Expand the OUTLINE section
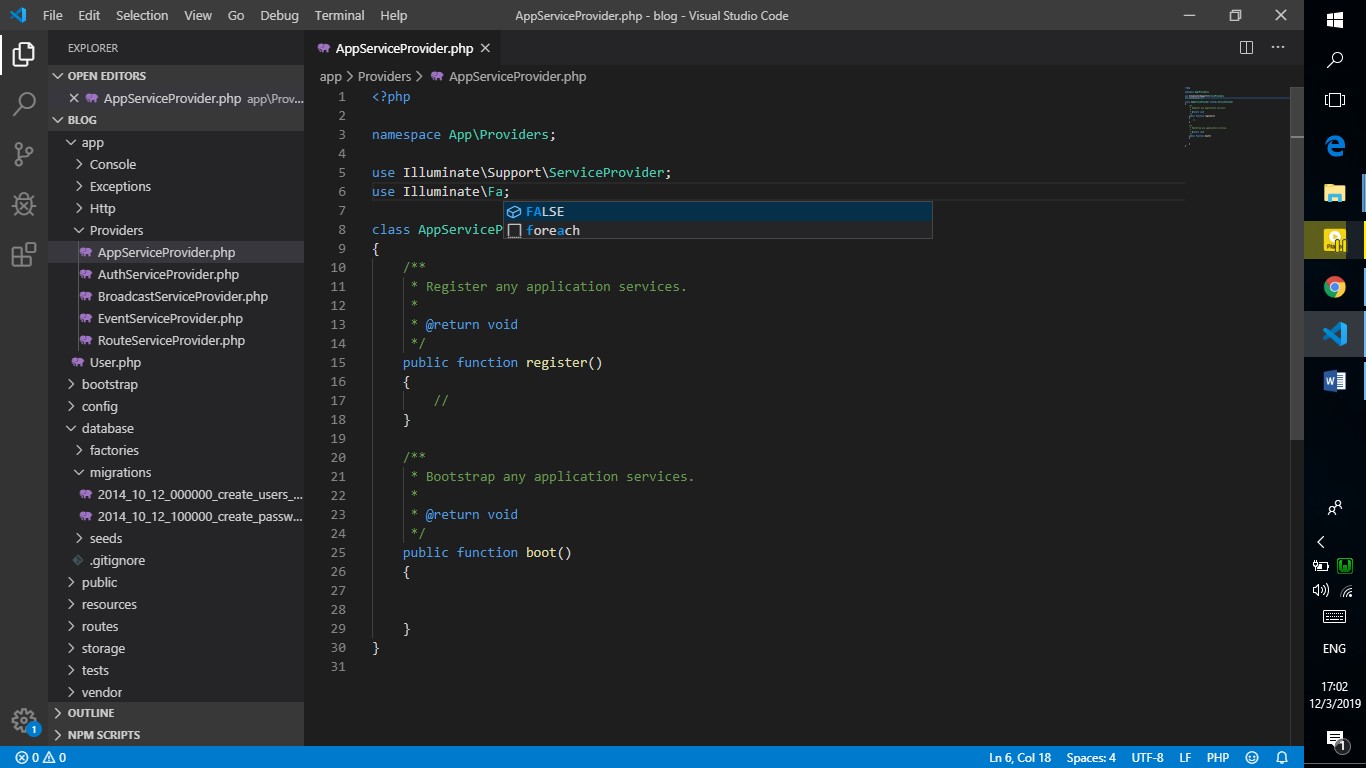This screenshot has height=768, width=1366. point(90,713)
